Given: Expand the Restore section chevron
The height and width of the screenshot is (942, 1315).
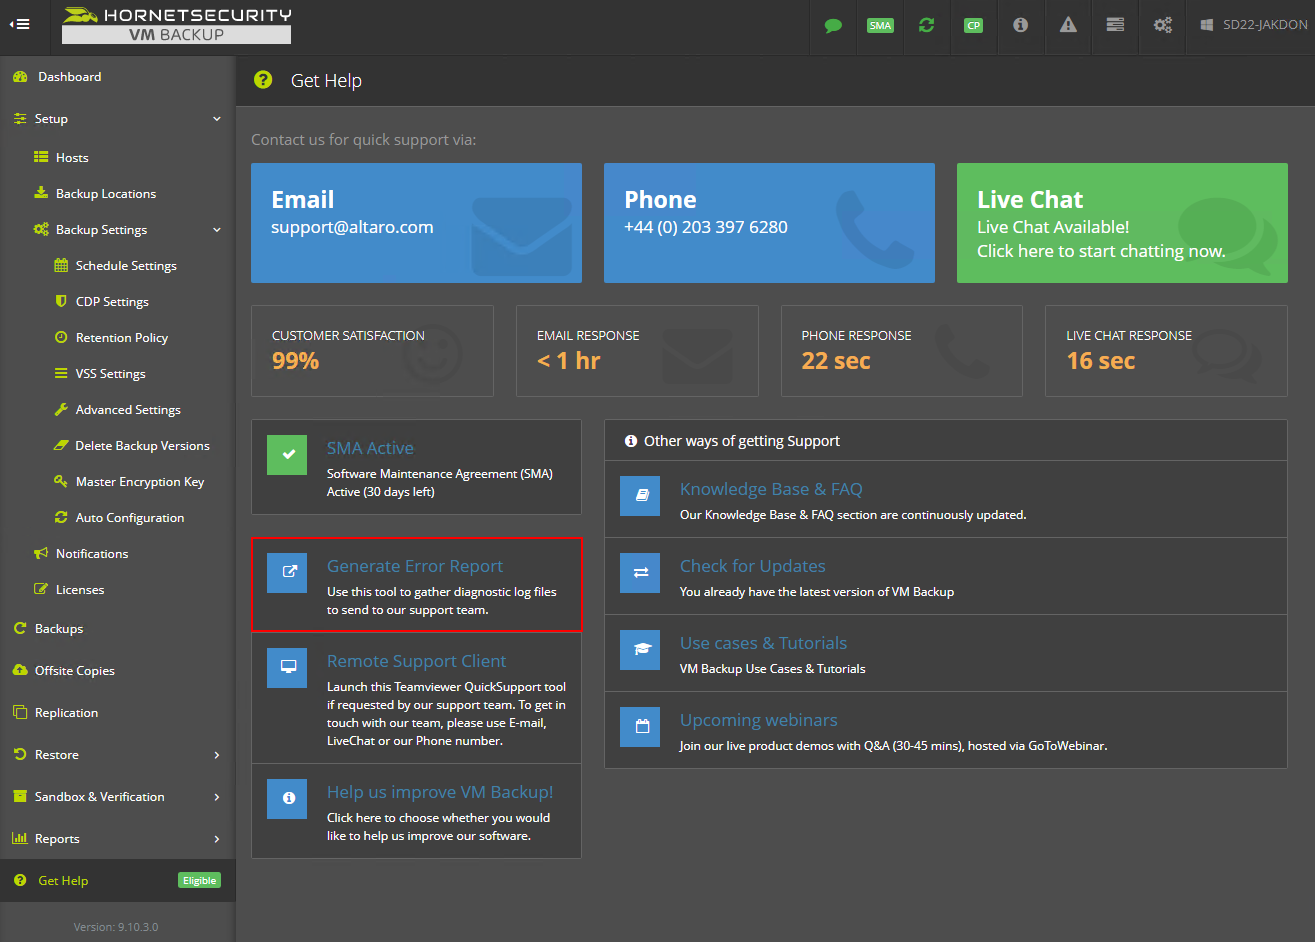Looking at the screenshot, I should [x=217, y=755].
